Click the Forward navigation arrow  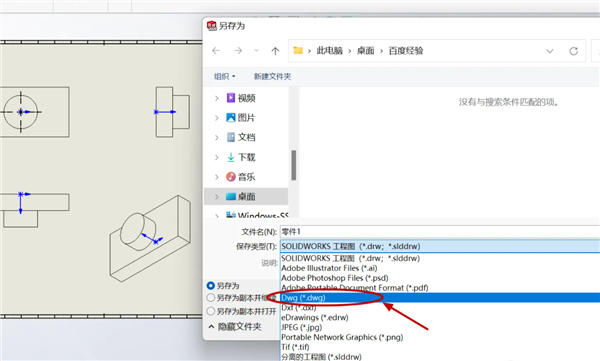pos(238,51)
